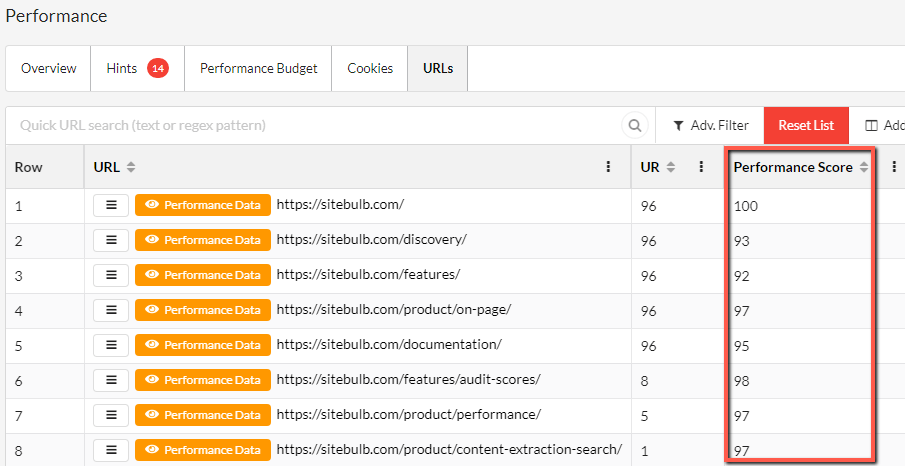View Performance Data for features URL
Screen dimensions: 905x466
[x=203, y=275]
